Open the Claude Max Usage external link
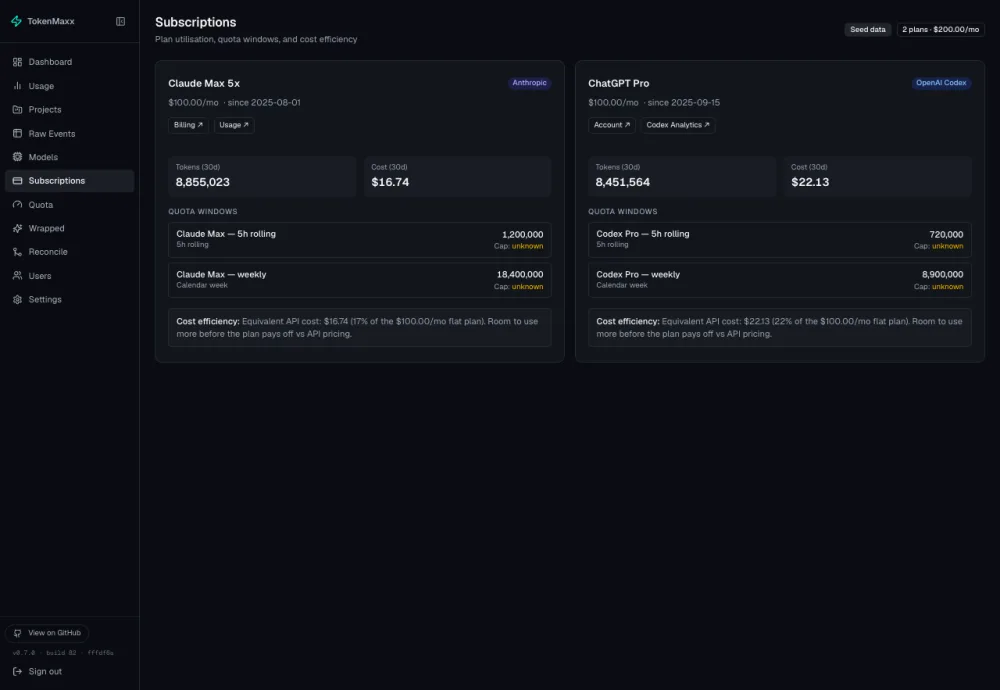 click(x=234, y=125)
